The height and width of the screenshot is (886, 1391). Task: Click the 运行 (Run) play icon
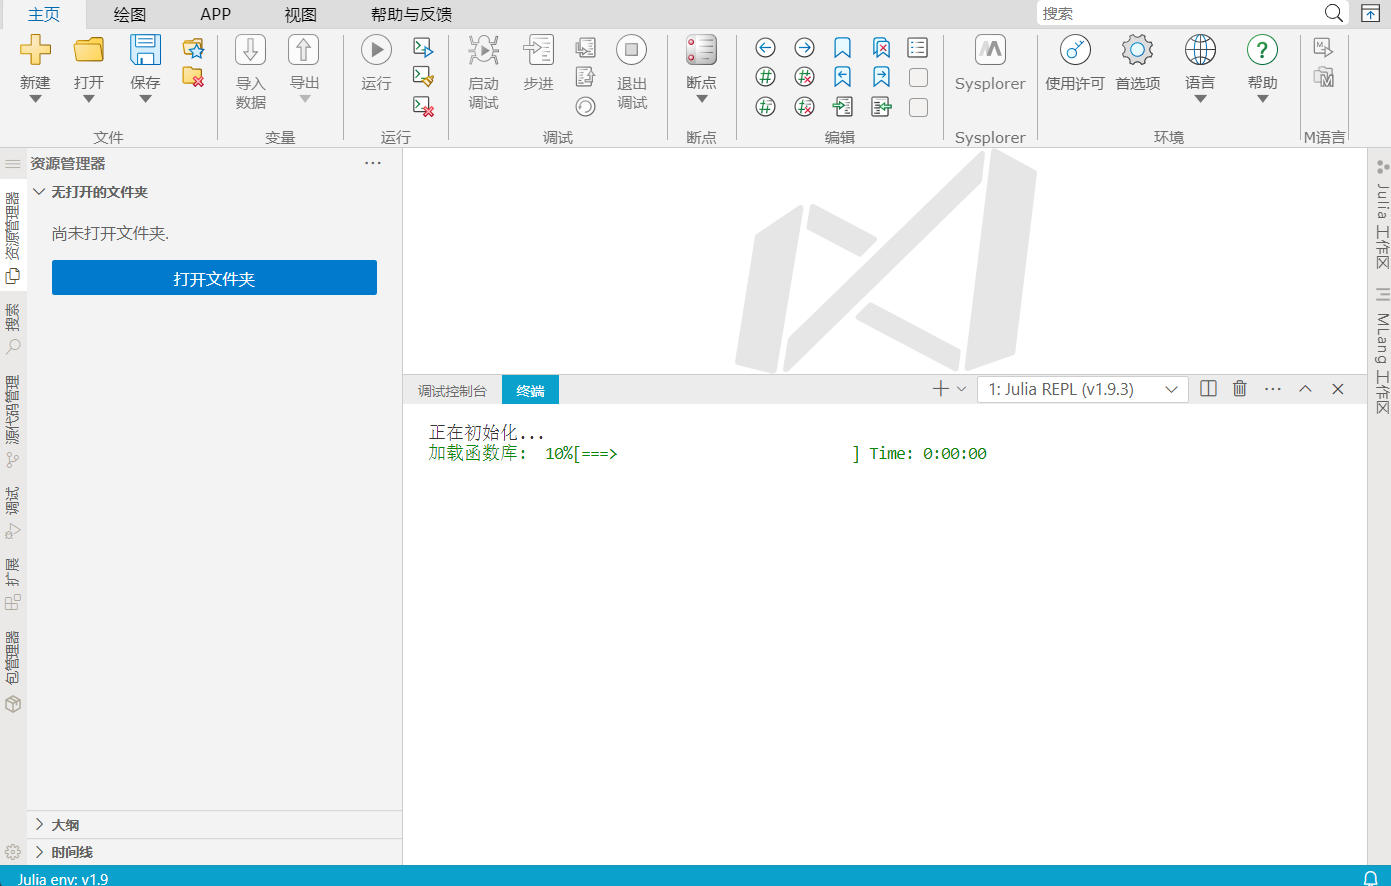tap(376, 50)
